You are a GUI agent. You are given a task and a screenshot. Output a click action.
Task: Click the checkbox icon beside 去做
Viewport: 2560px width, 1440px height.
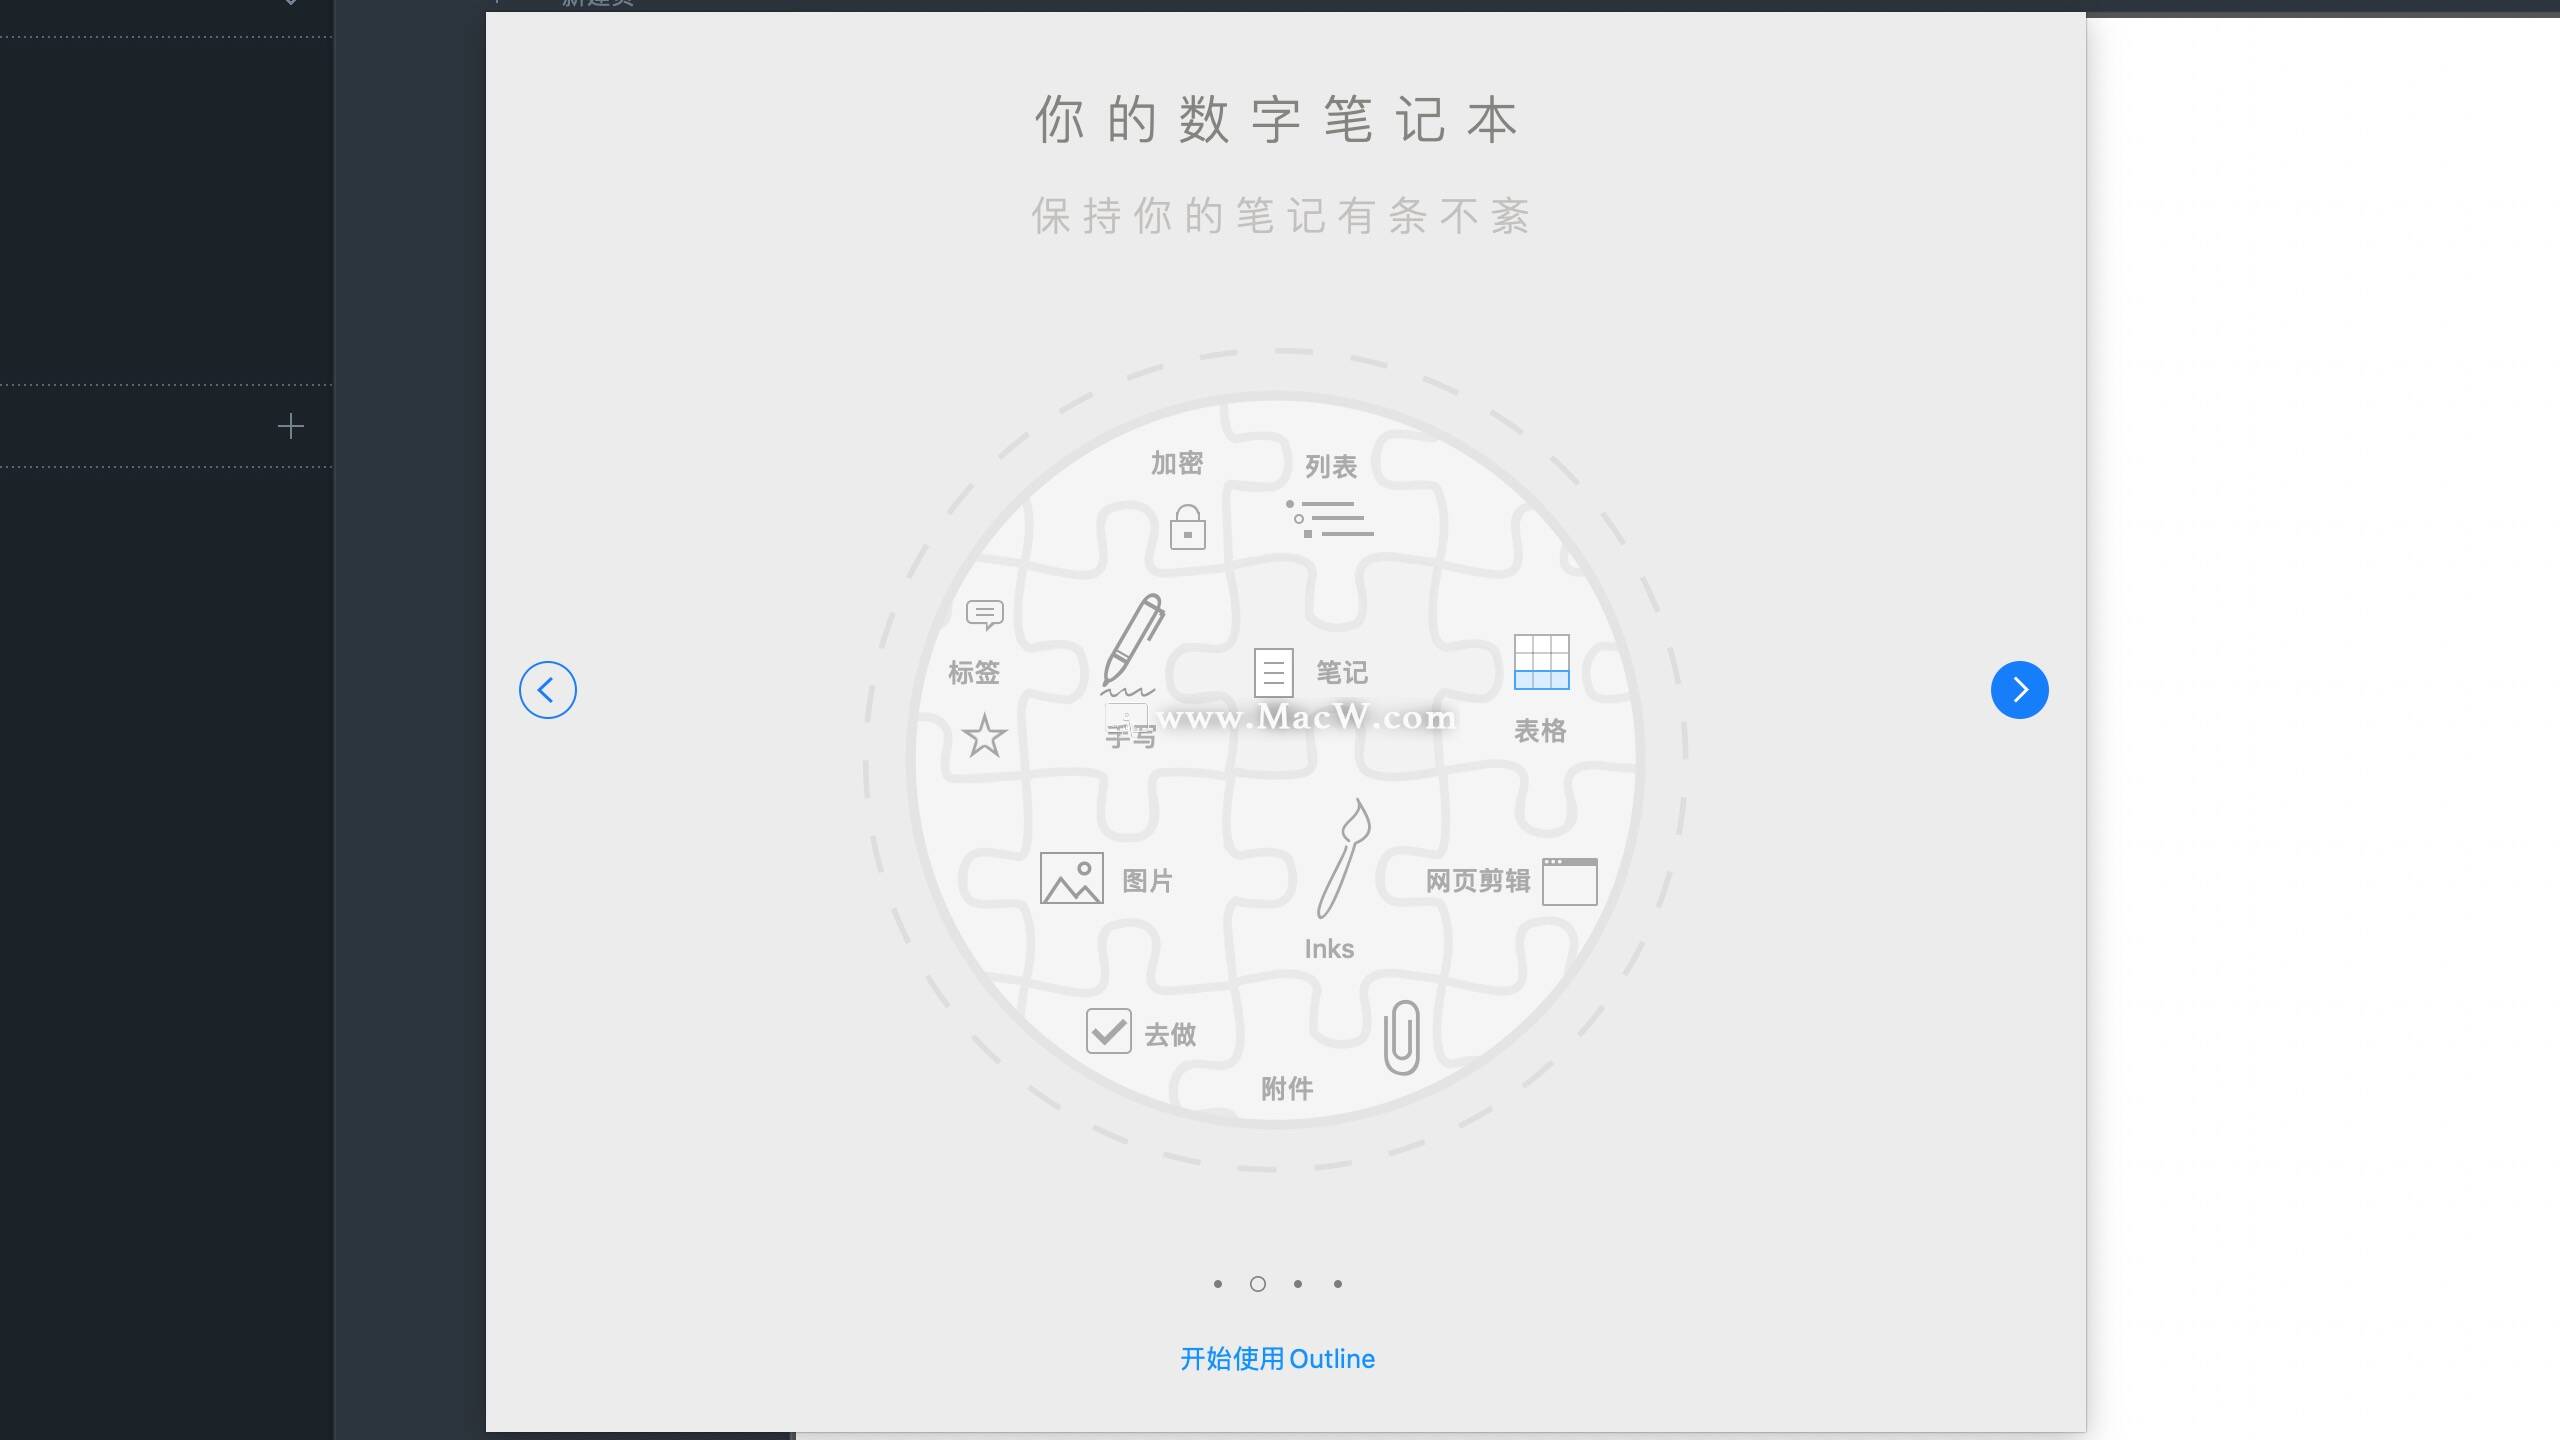coord(1108,1030)
